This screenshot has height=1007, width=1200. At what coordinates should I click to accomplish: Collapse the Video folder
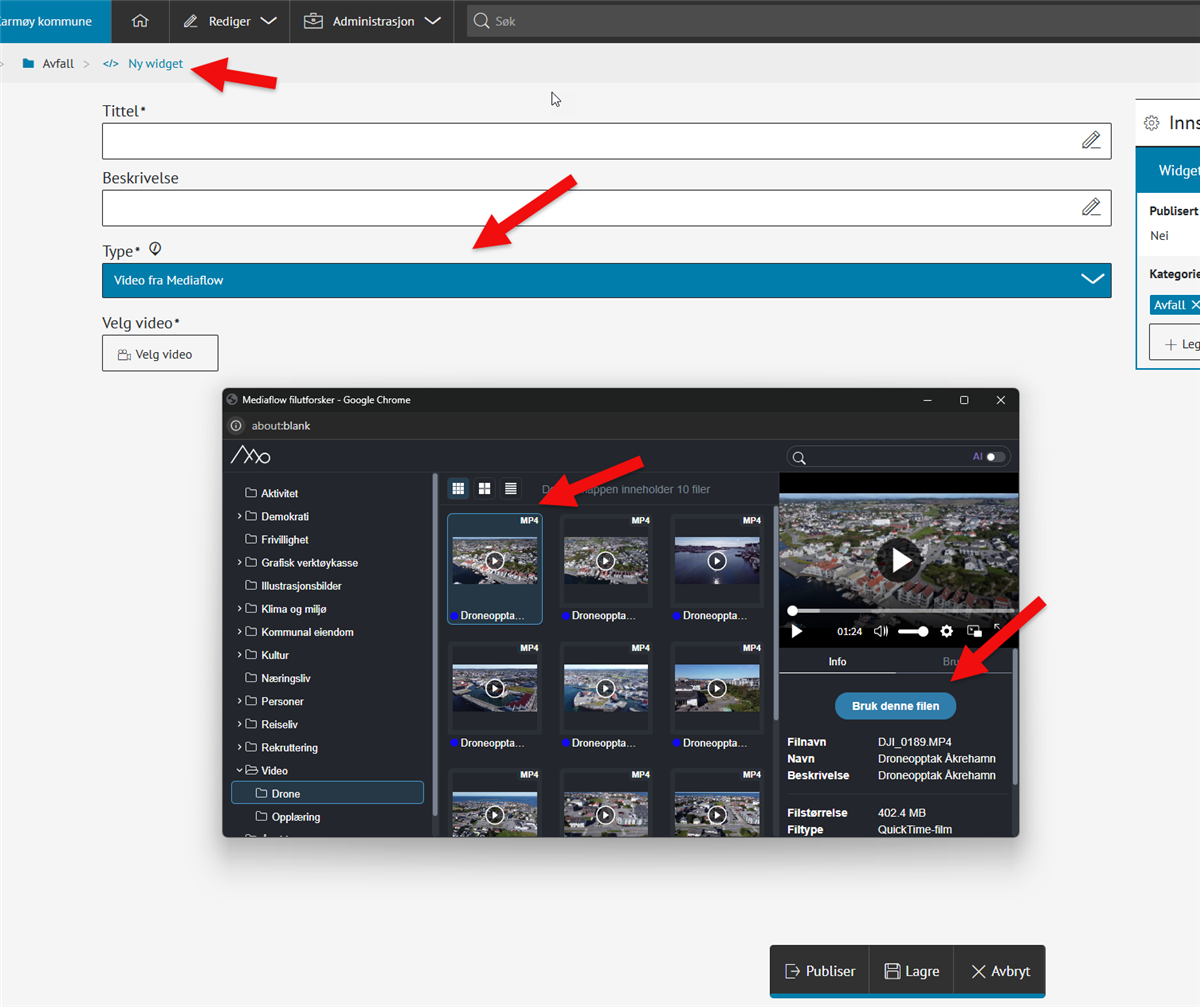(240, 770)
